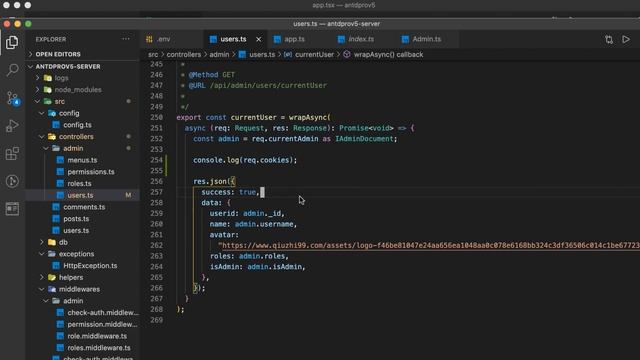The width and height of the screenshot is (640, 360).
Task: Open permission.middleware file
Action: (x=82, y=324)
